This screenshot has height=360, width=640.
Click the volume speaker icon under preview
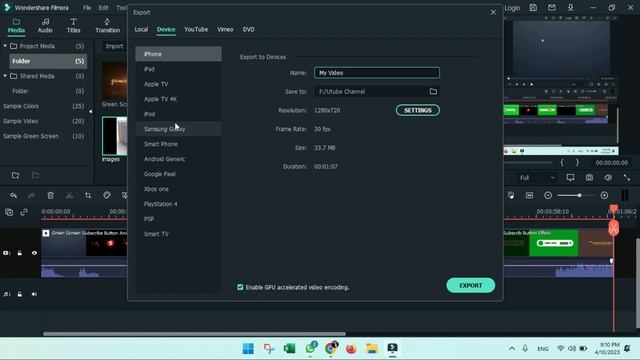tap(608, 178)
